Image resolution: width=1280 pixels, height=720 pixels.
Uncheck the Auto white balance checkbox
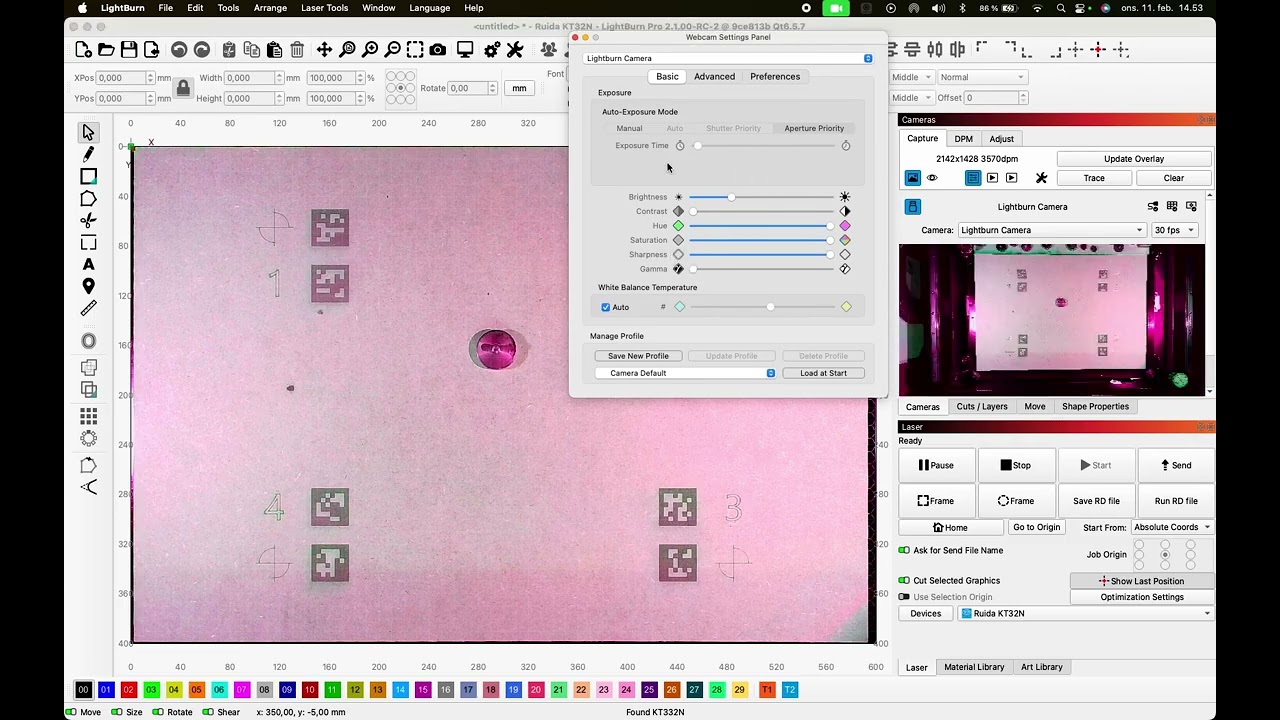pos(605,307)
